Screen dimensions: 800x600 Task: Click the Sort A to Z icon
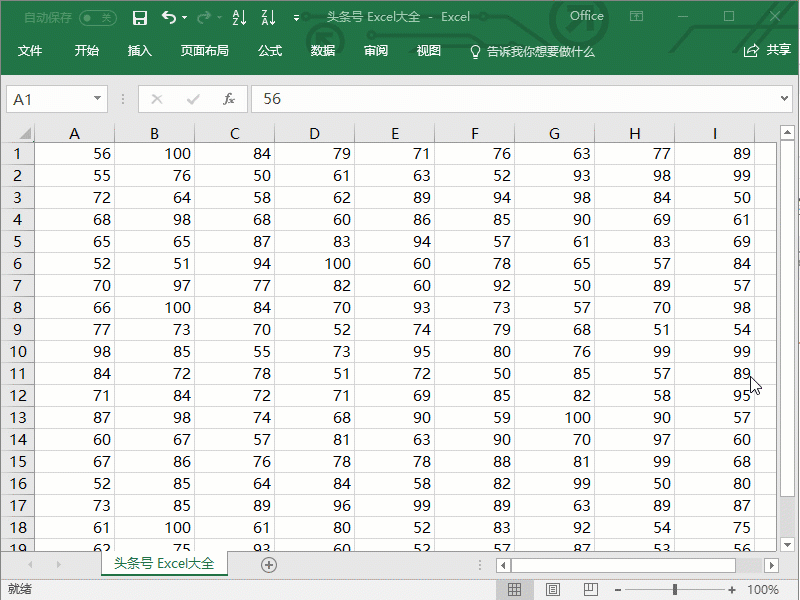pyautogui.click(x=239, y=17)
